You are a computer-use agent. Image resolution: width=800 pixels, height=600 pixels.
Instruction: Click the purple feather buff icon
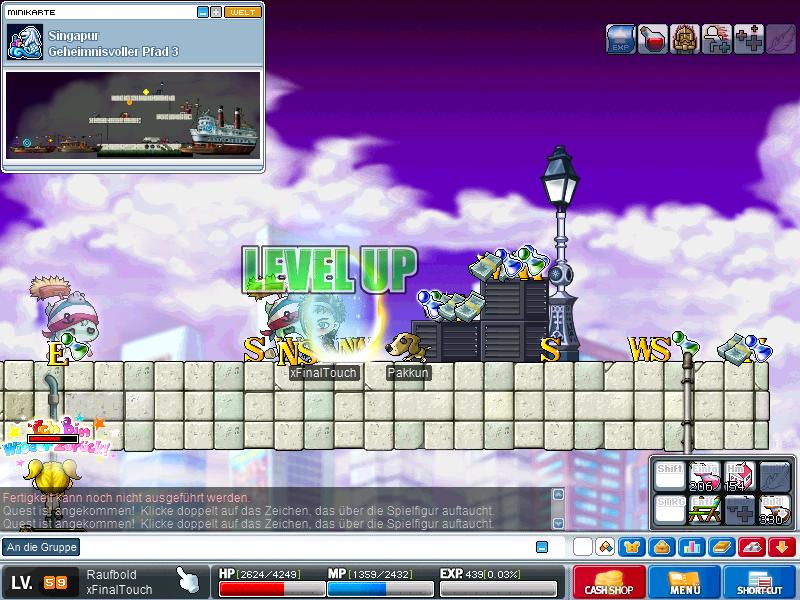pos(781,39)
